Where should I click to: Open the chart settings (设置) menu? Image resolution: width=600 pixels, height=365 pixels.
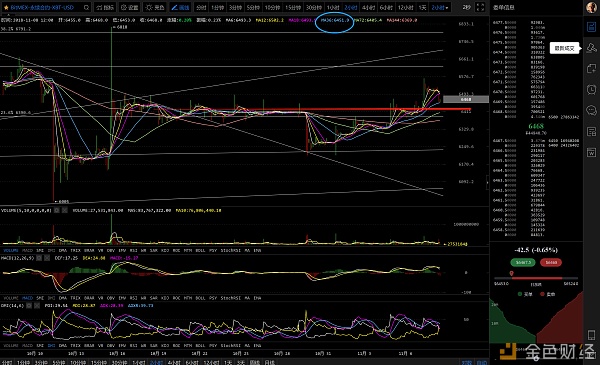coord(130,7)
